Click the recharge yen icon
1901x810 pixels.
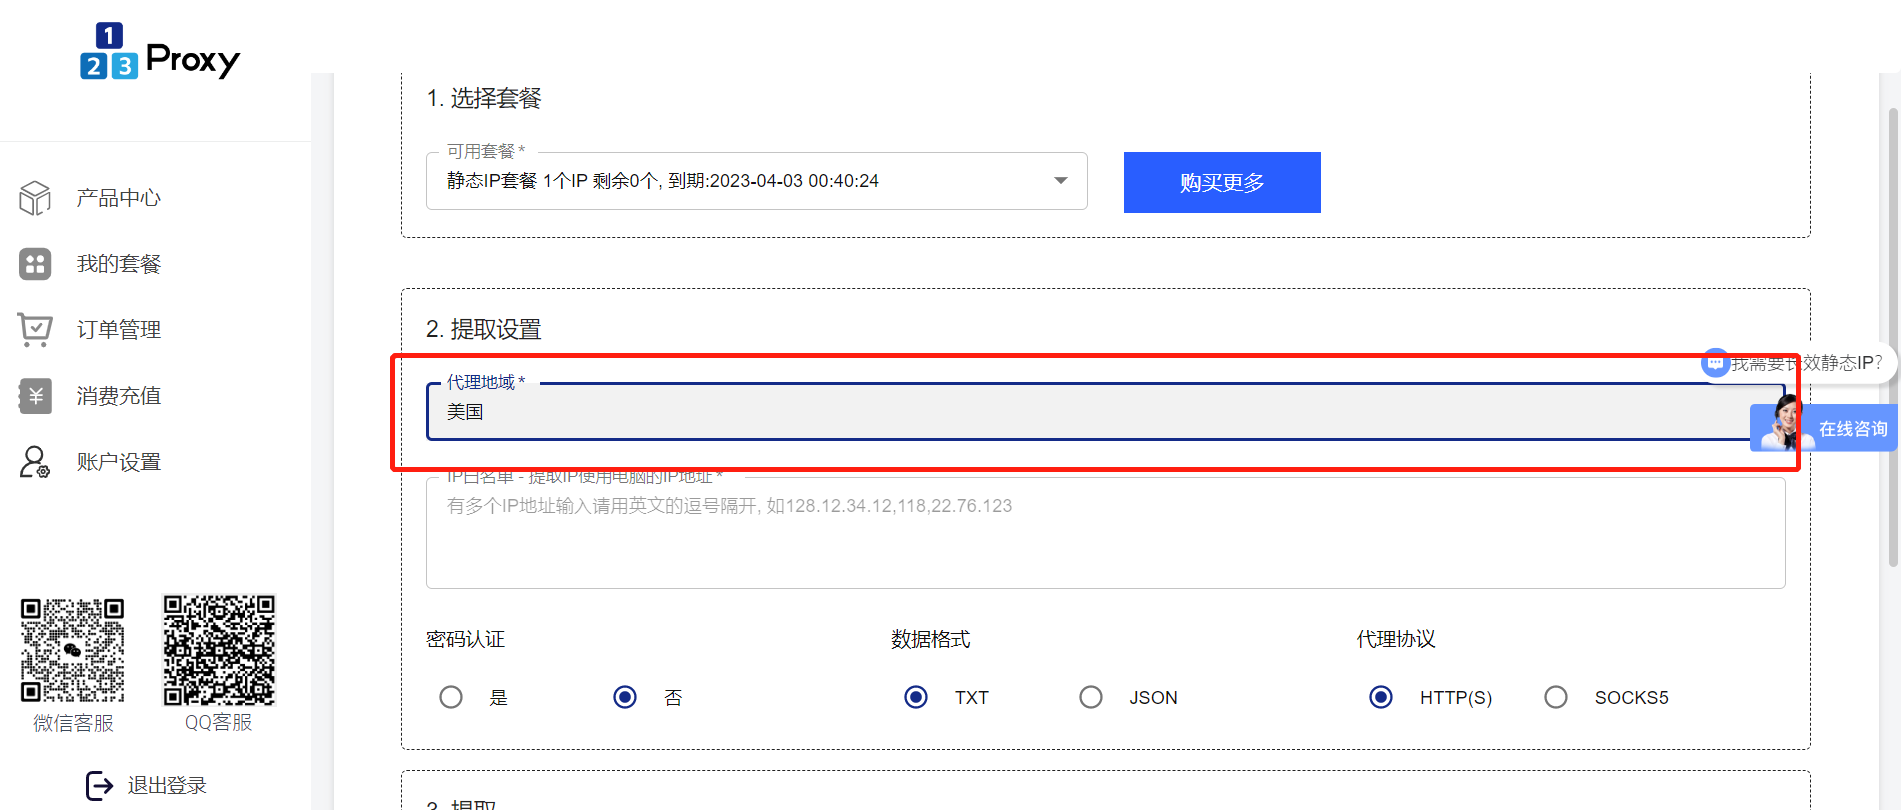[x=35, y=396]
